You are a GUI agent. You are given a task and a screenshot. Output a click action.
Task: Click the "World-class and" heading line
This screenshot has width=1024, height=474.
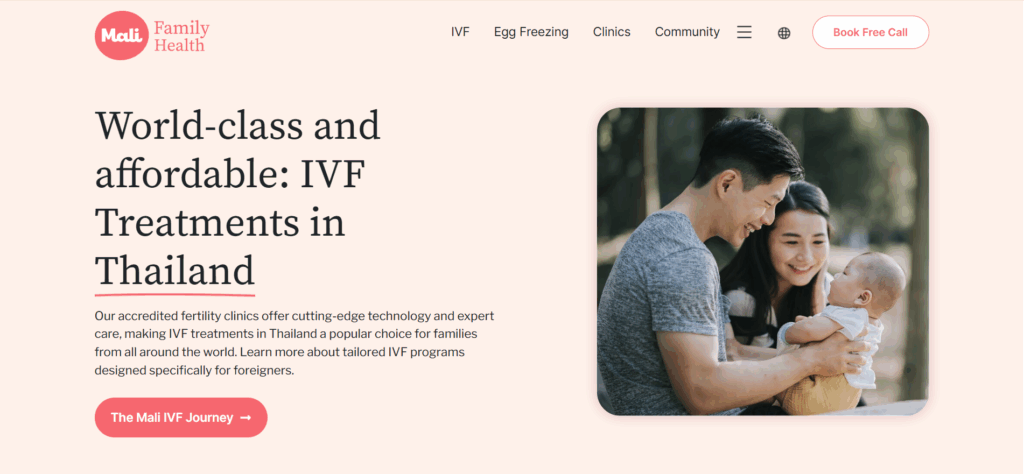(x=238, y=127)
